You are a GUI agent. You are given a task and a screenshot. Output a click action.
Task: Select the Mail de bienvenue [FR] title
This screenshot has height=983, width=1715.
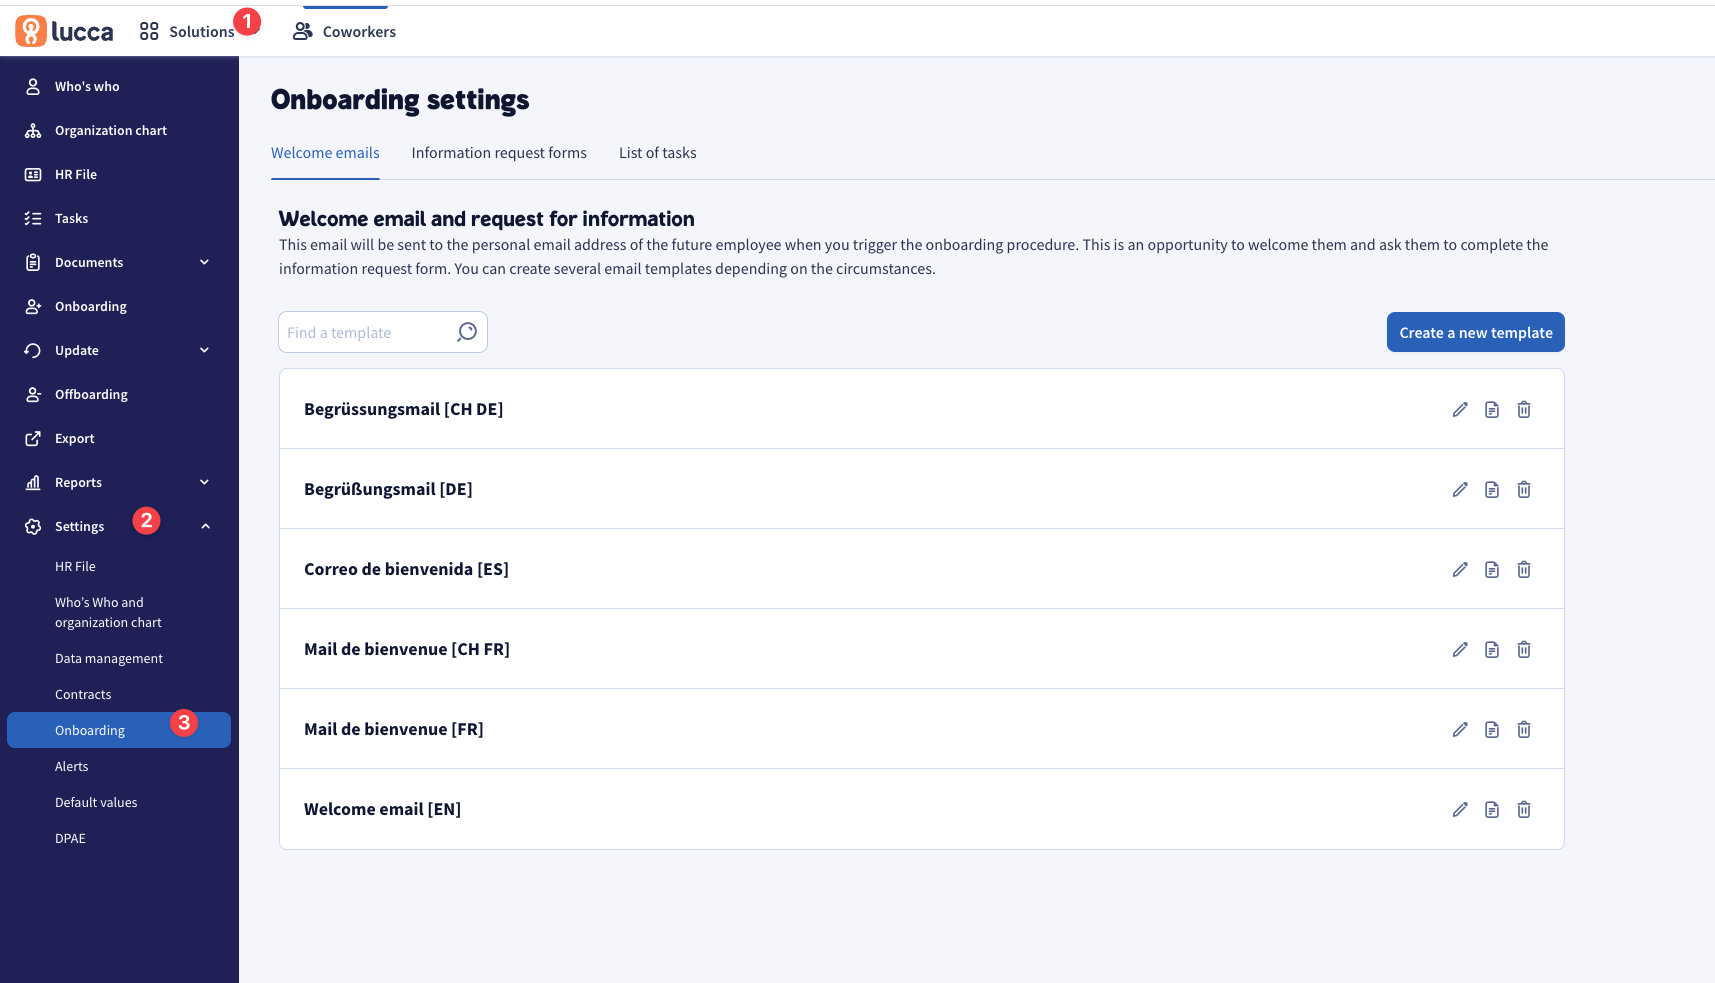pyautogui.click(x=393, y=729)
